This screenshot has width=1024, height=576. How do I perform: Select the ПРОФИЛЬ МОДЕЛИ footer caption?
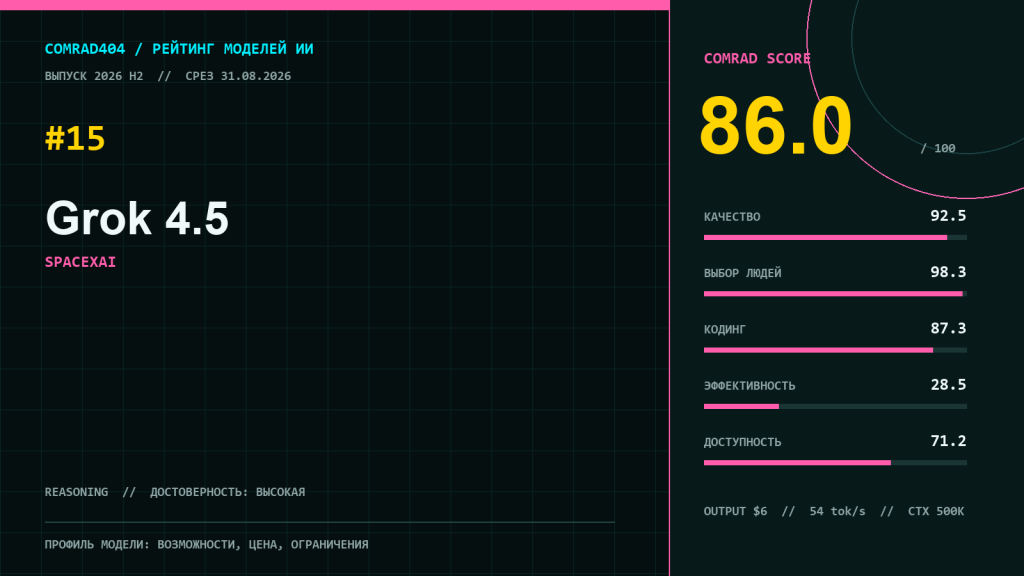[x=206, y=544]
